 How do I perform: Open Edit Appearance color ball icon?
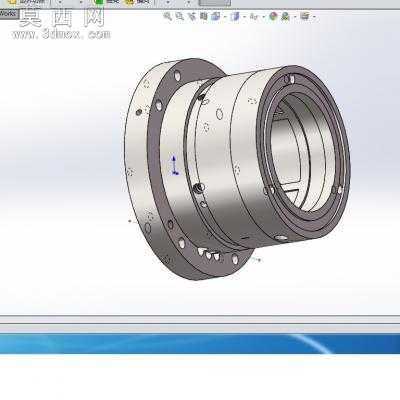pyautogui.click(x=273, y=16)
